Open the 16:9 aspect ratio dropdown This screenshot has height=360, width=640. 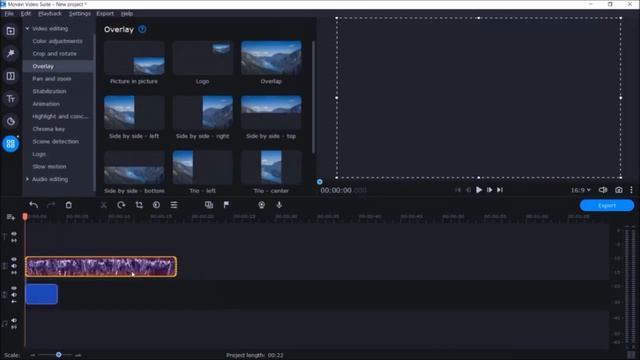coord(580,190)
